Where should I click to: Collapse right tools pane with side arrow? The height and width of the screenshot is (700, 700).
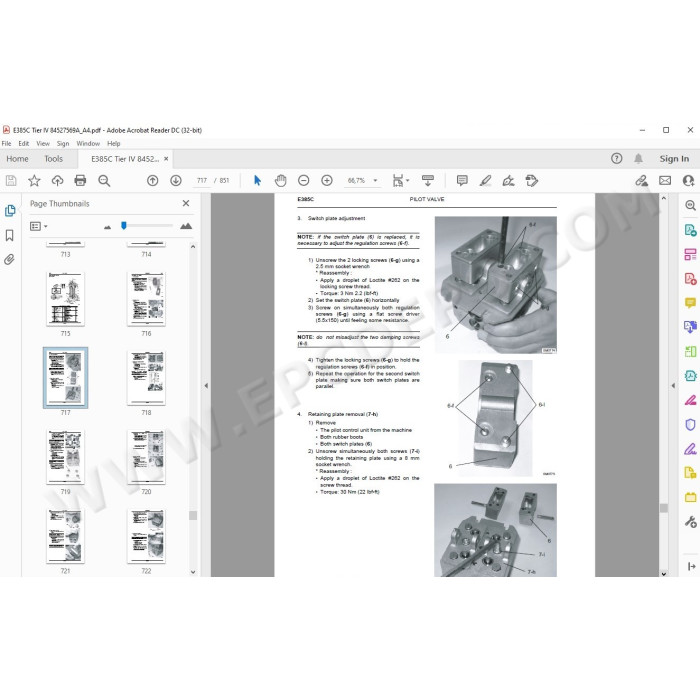tap(673, 385)
